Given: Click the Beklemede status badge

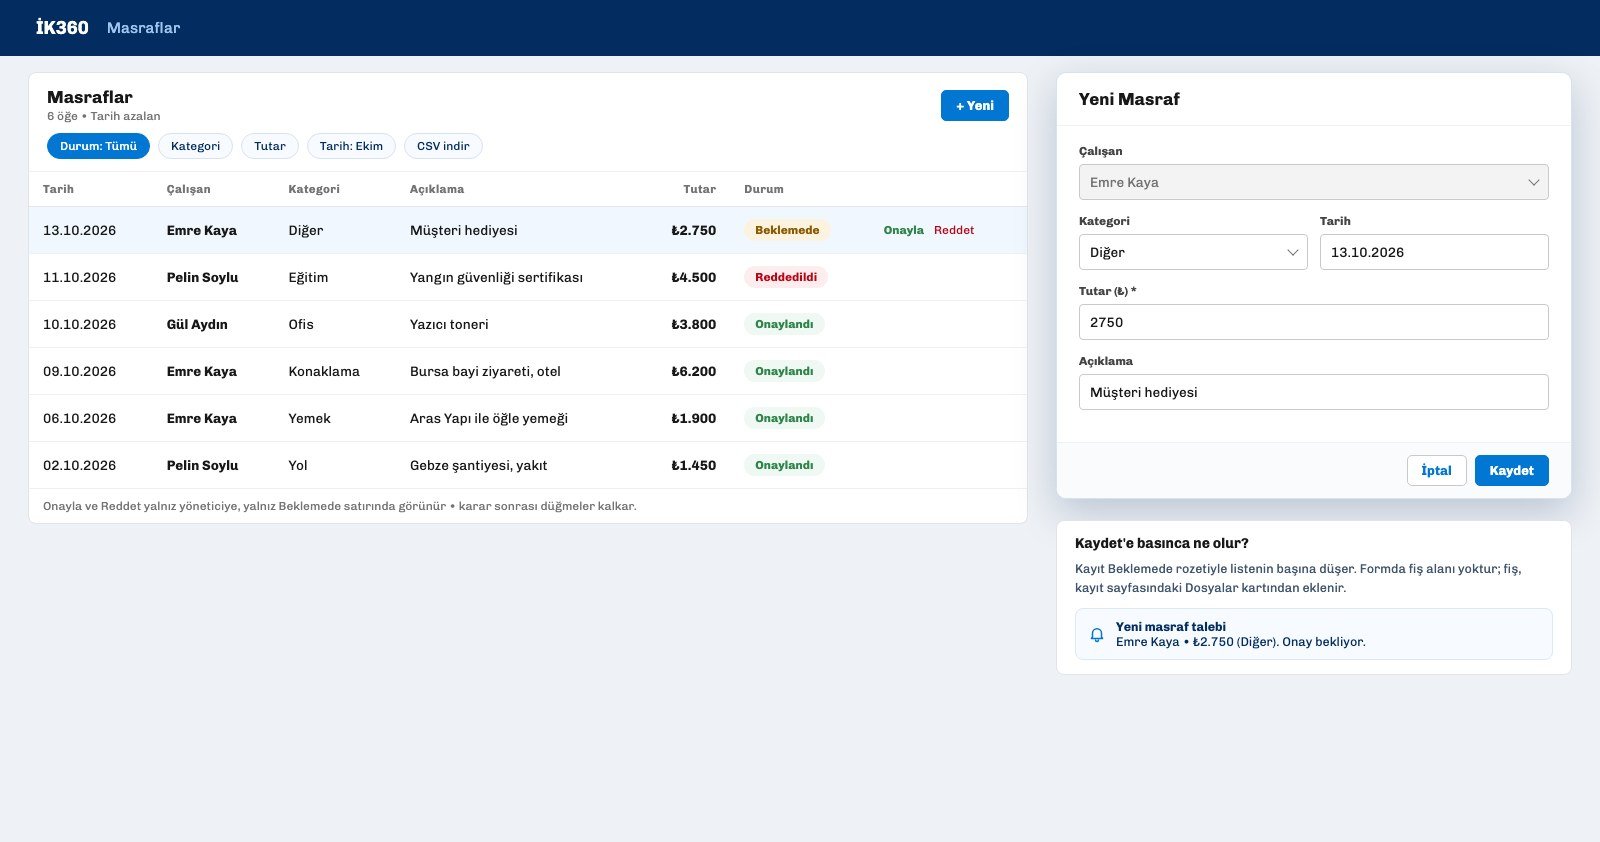Looking at the screenshot, I should (x=787, y=230).
